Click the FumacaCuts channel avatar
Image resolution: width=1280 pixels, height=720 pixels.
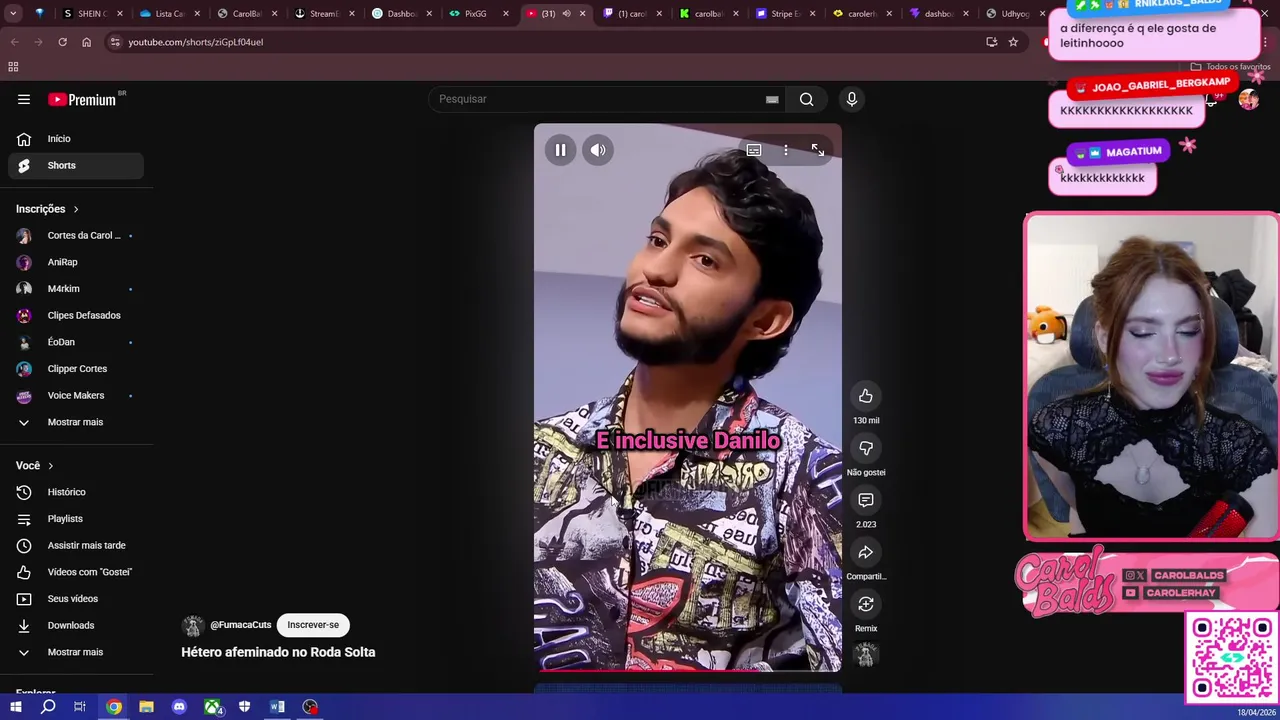(193, 626)
